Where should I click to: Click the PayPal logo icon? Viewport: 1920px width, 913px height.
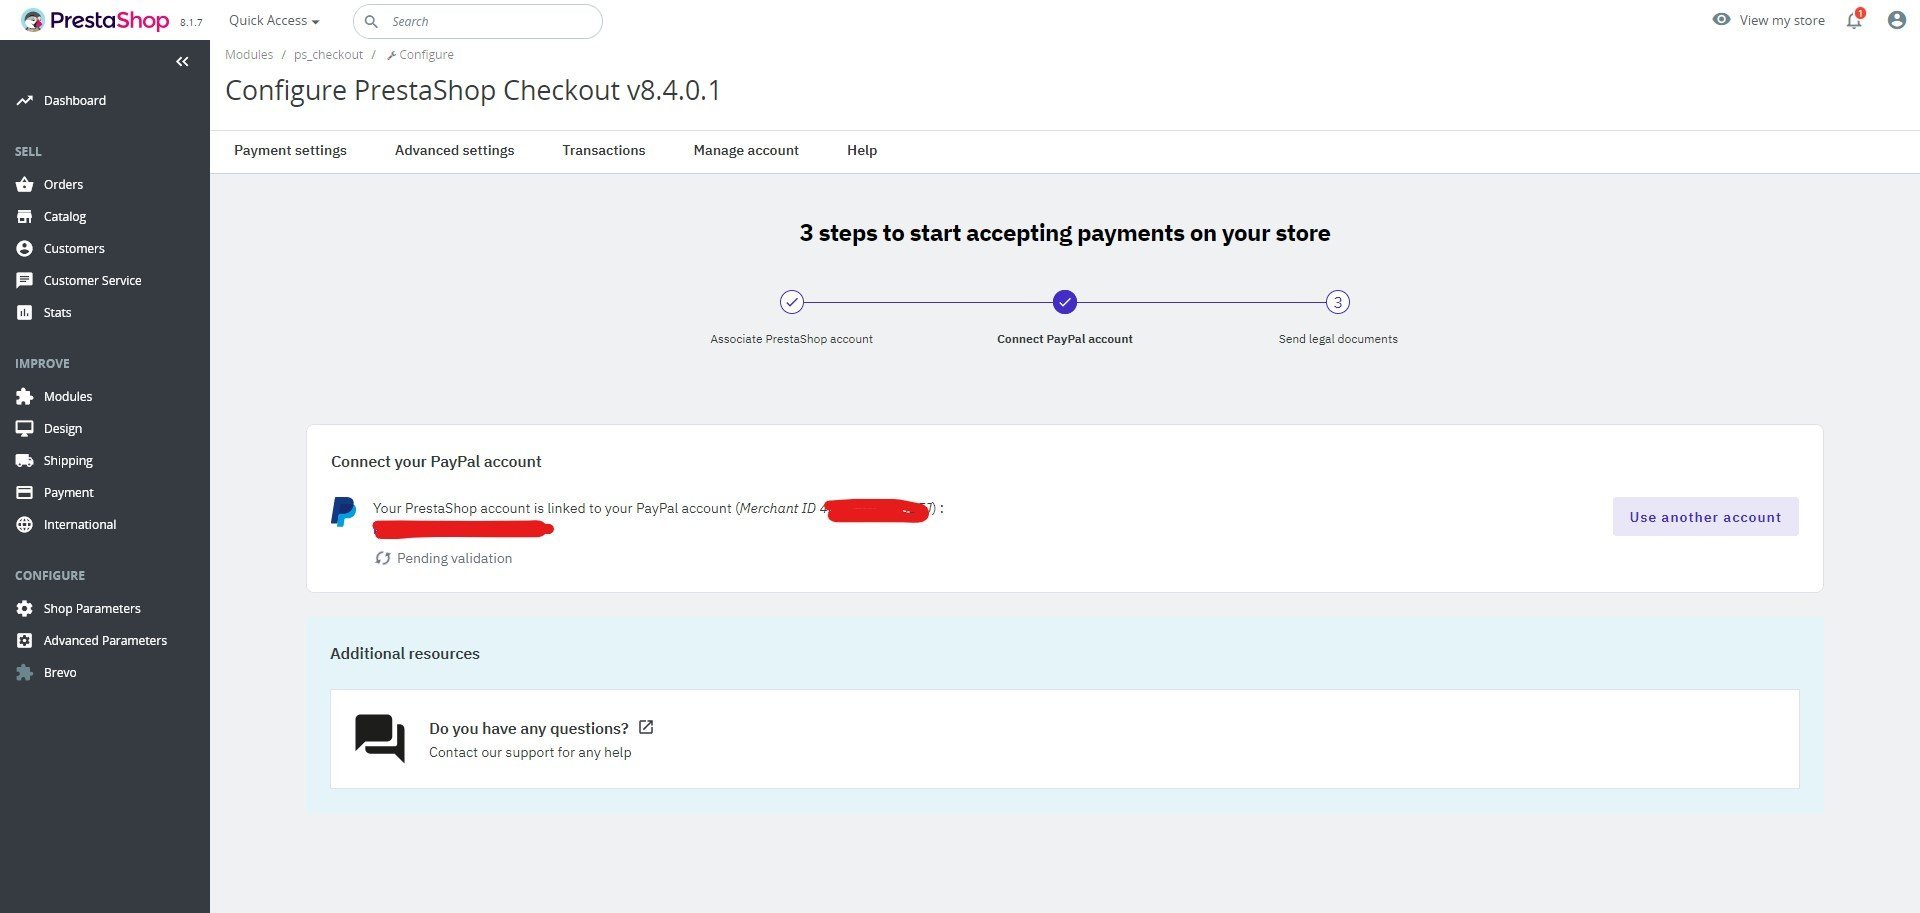[343, 511]
